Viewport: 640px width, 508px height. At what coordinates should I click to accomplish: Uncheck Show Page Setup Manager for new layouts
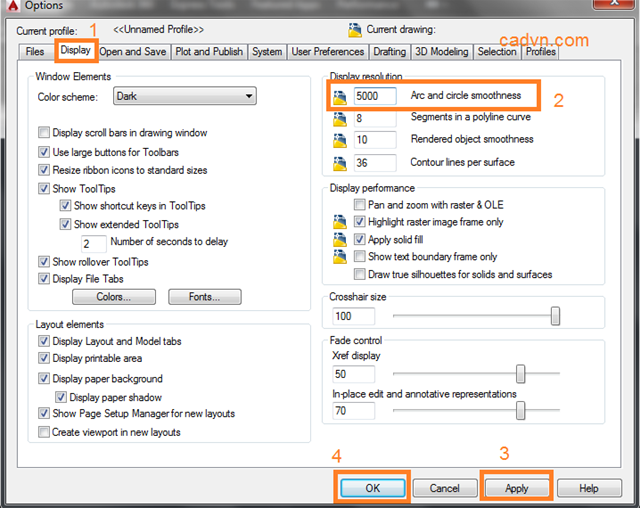coord(44,413)
